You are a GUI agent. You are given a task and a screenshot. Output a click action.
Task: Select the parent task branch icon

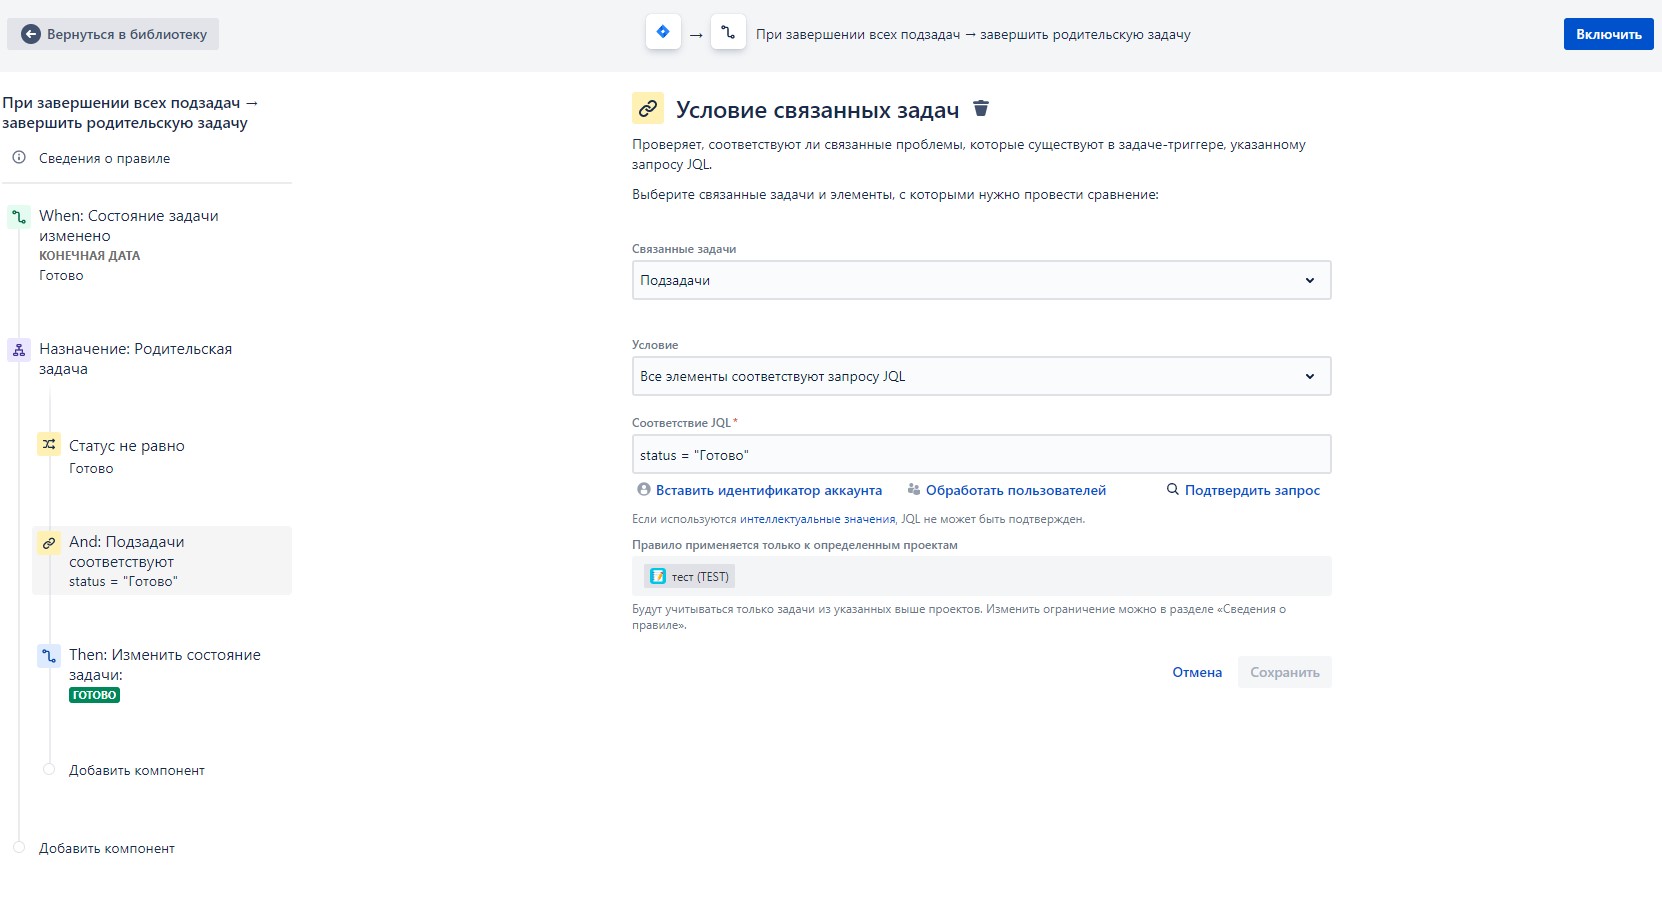[19, 350]
